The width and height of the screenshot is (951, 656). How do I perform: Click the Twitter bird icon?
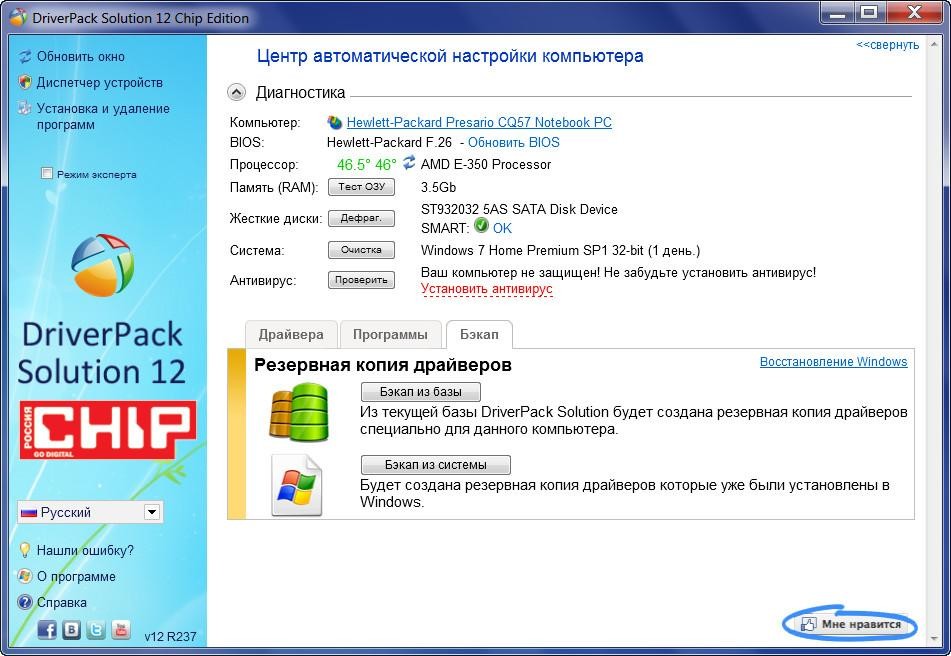point(96,630)
